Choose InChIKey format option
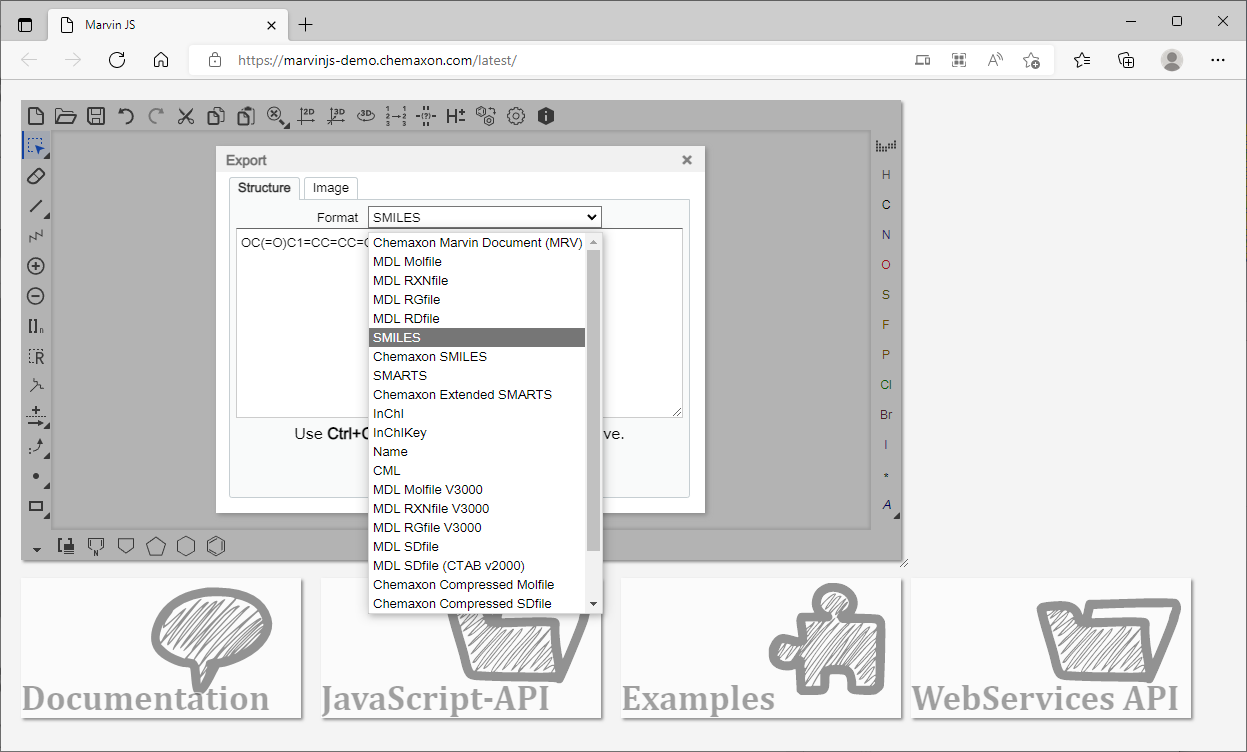This screenshot has height=752, width=1247. tap(477, 433)
